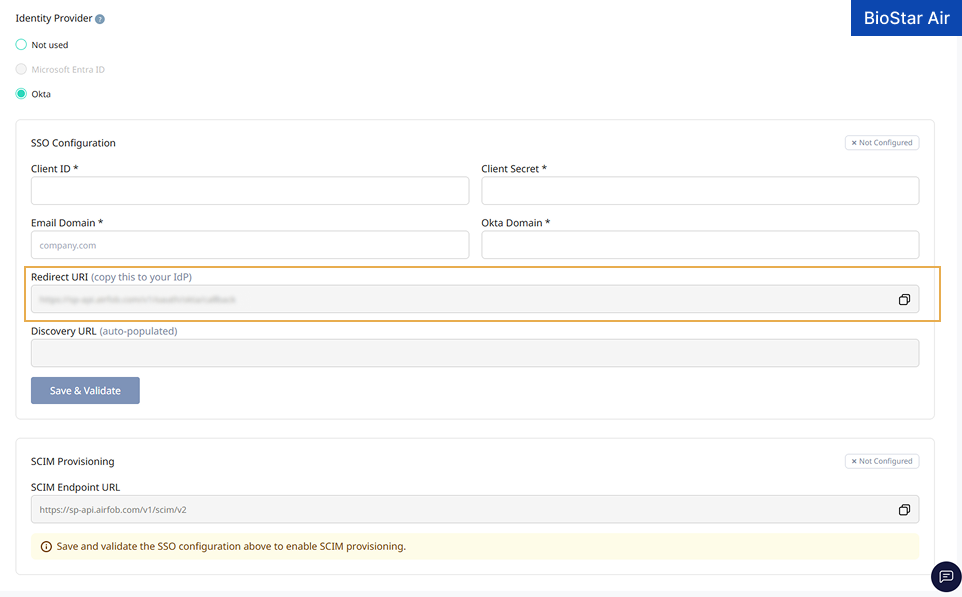Open the Identity Provider help tooltip icon

[100, 19]
